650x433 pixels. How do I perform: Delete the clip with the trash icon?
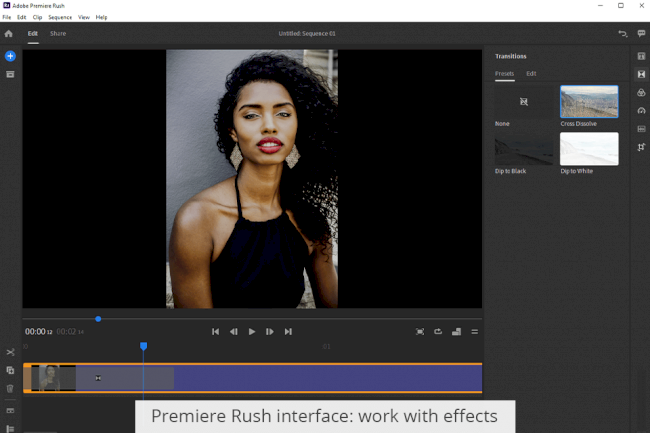tap(10, 388)
